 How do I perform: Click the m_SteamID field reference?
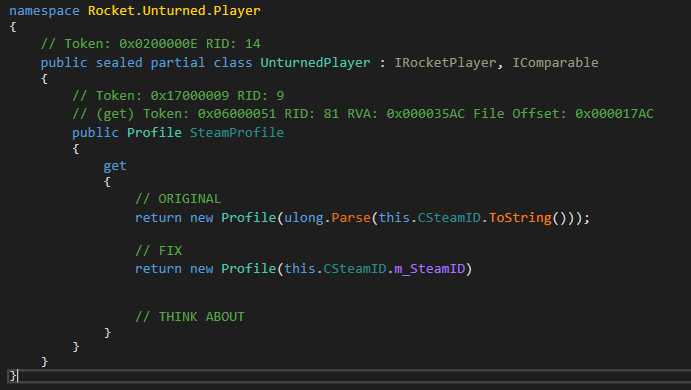coord(430,269)
